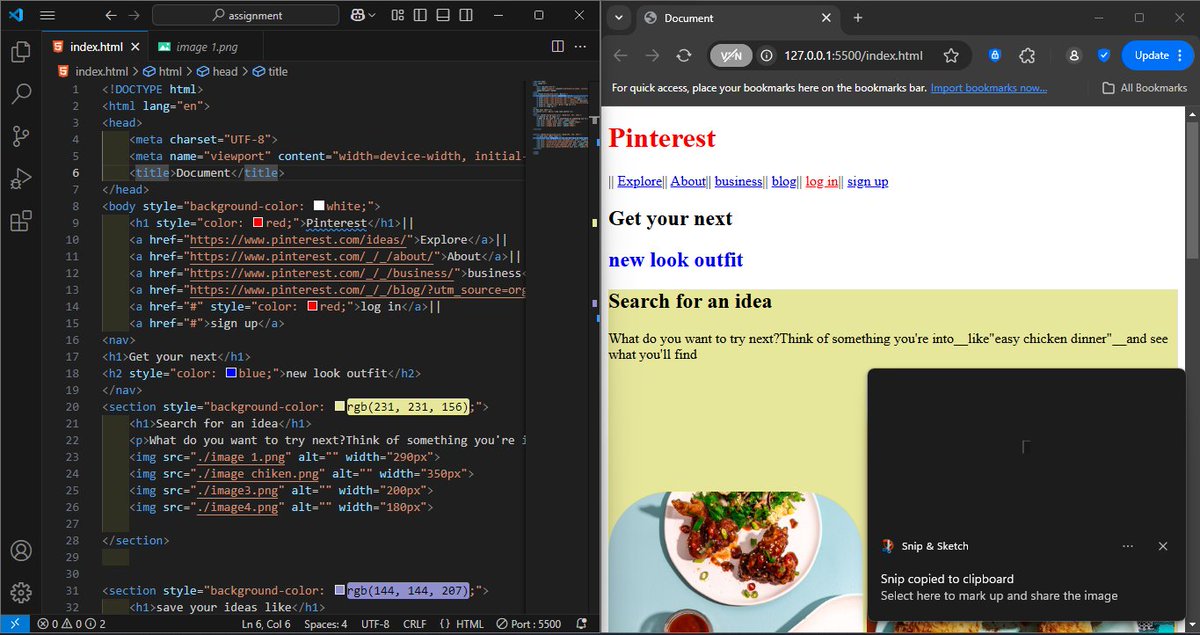View site information for 127.0.0.1
Image resolution: width=1200 pixels, height=635 pixels.
point(767,56)
